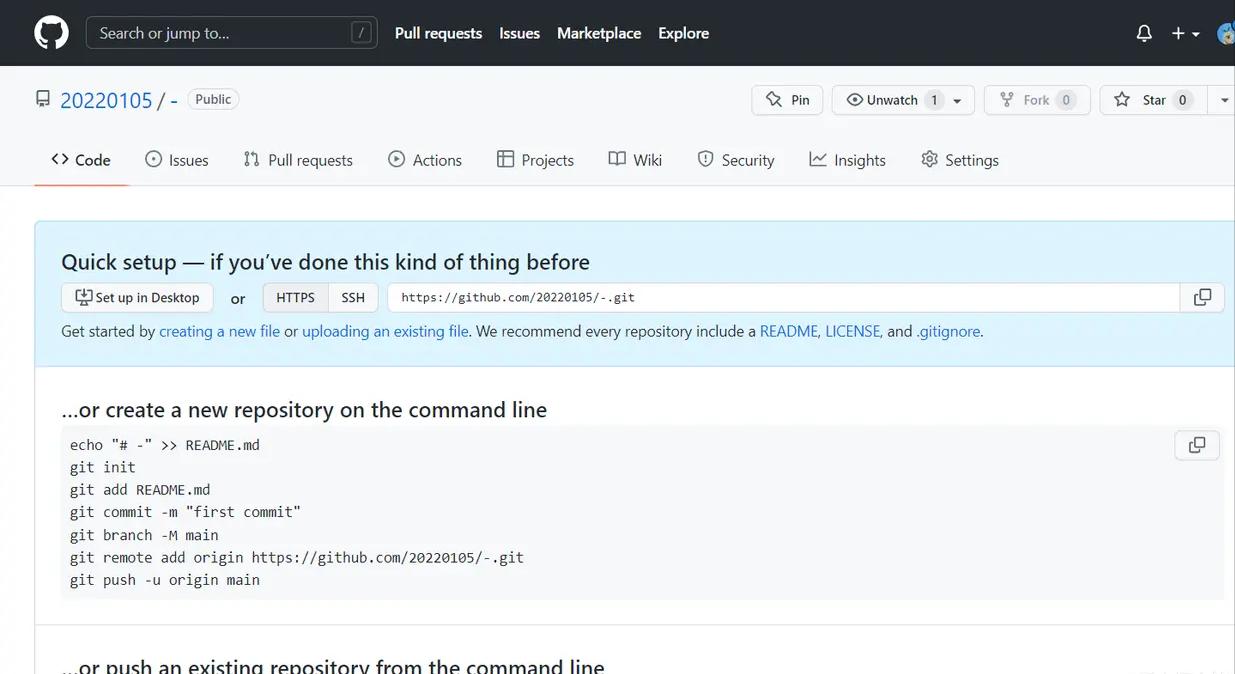Image resolution: width=1235 pixels, height=674 pixels.
Task: Copy the command line setup instructions icon
Action: tap(1197, 445)
